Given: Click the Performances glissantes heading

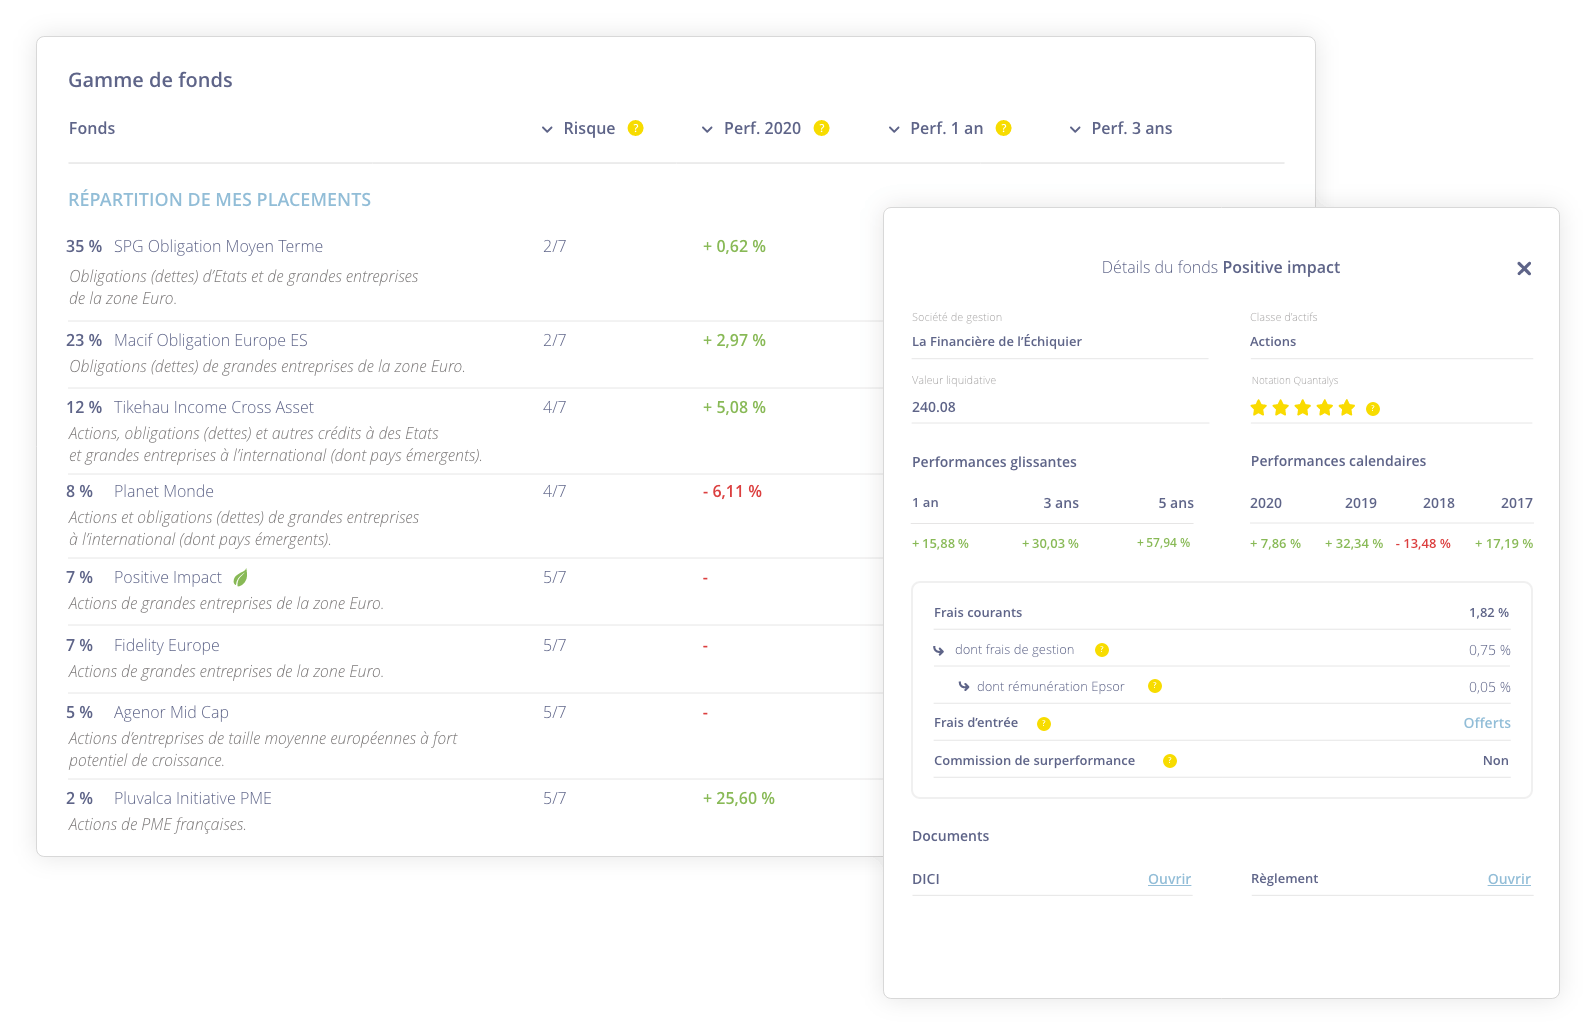Looking at the screenshot, I should pyautogui.click(x=994, y=462).
